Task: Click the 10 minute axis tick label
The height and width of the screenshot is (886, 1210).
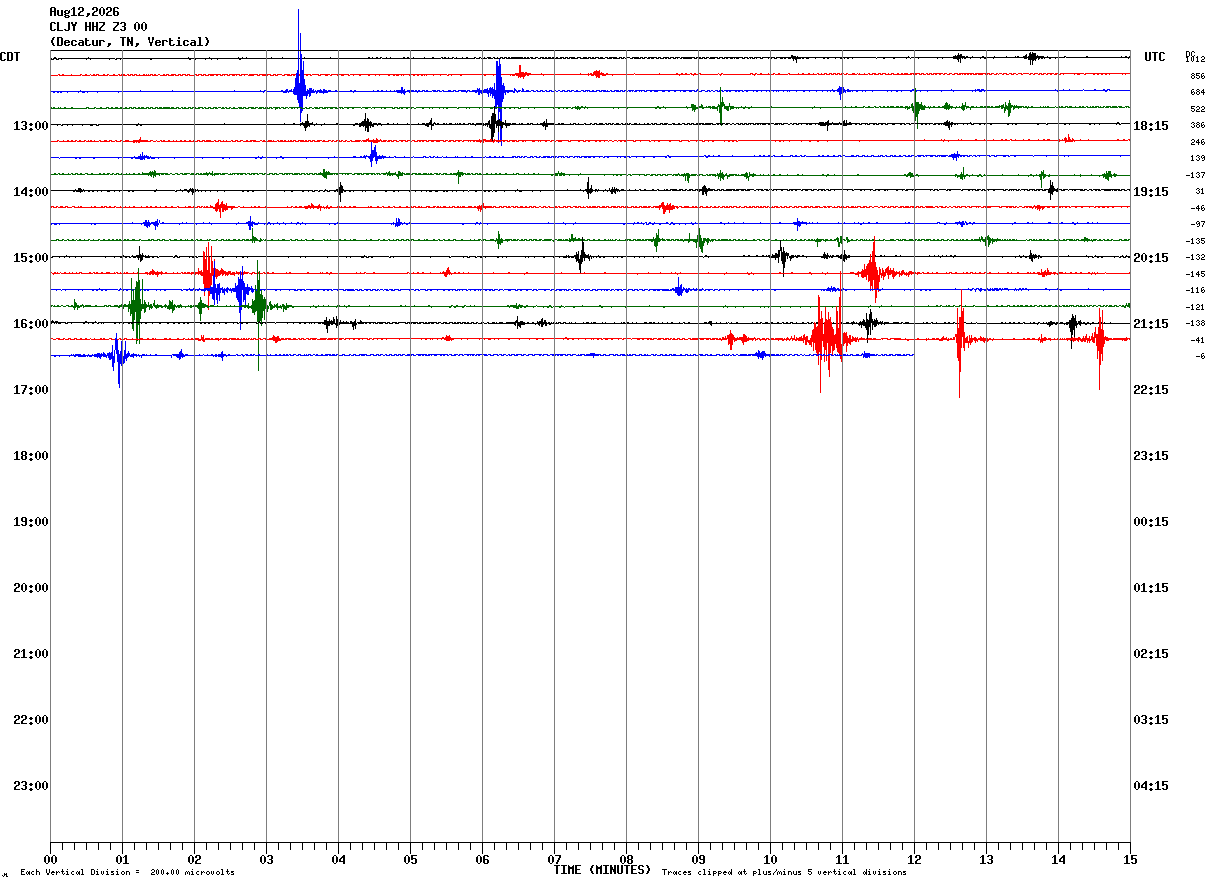Action: (x=770, y=860)
